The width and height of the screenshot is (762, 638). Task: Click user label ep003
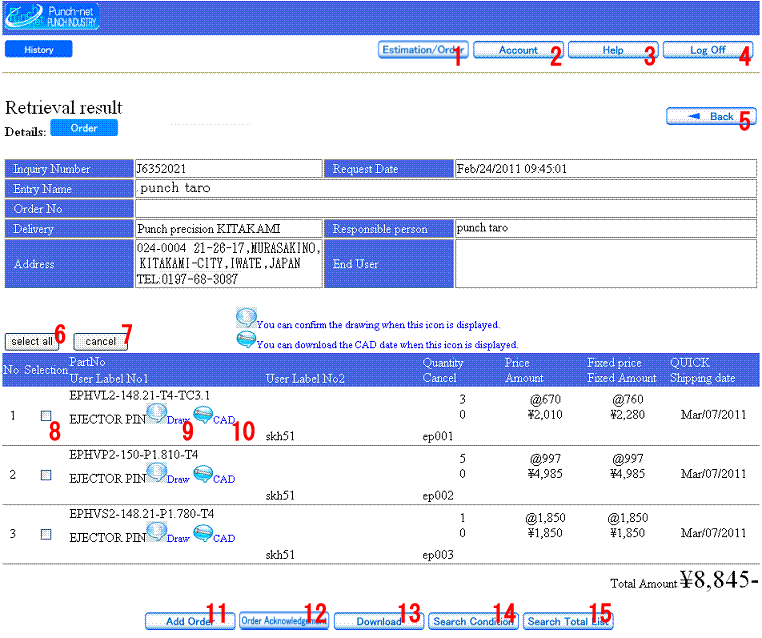tap(438, 555)
